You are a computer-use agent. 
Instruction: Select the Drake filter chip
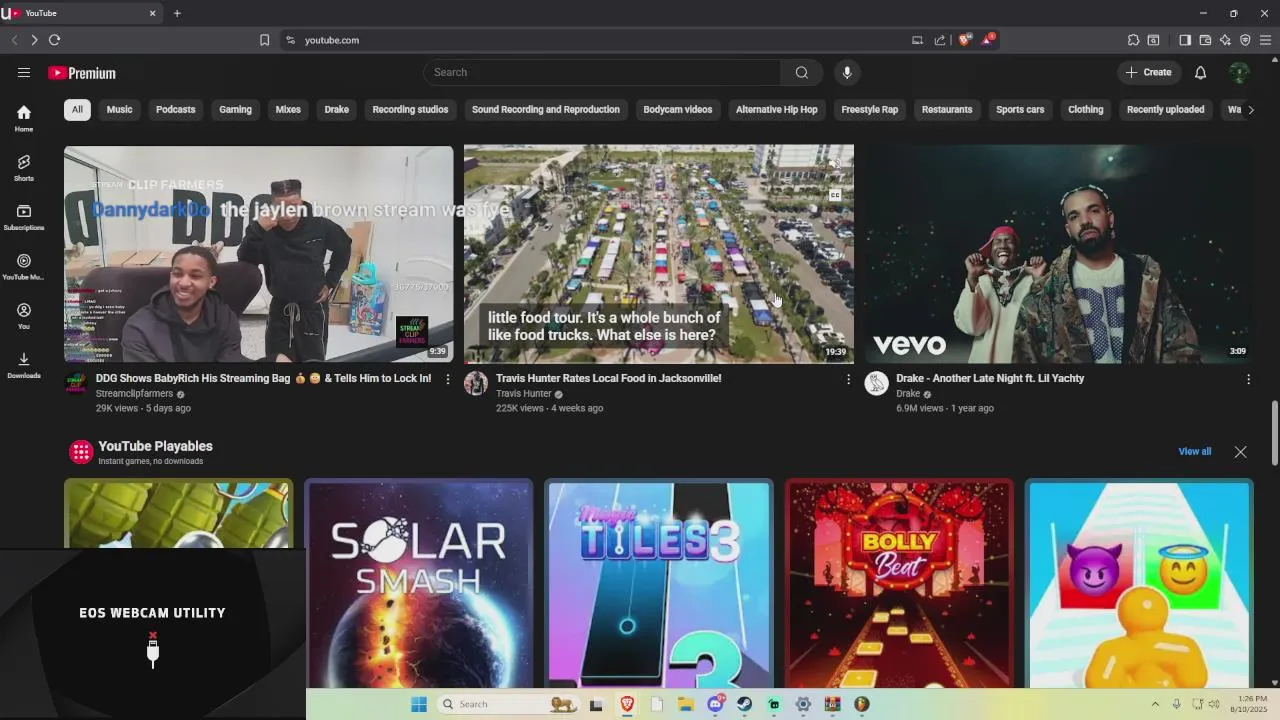(337, 109)
